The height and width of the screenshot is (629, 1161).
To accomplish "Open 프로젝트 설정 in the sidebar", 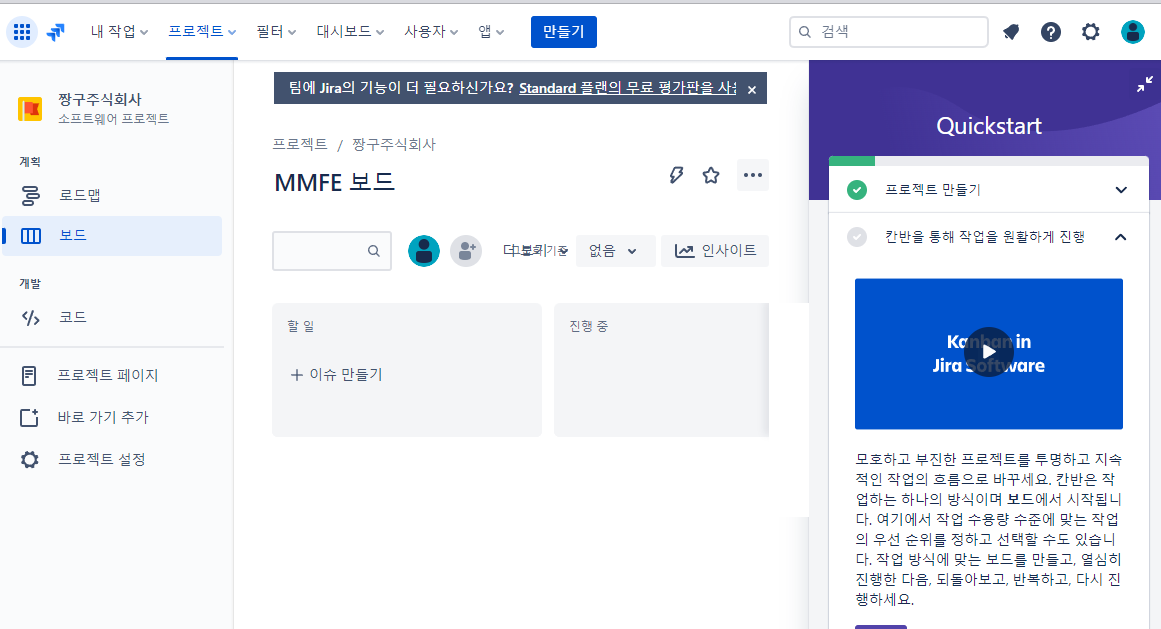I will (x=90, y=458).
